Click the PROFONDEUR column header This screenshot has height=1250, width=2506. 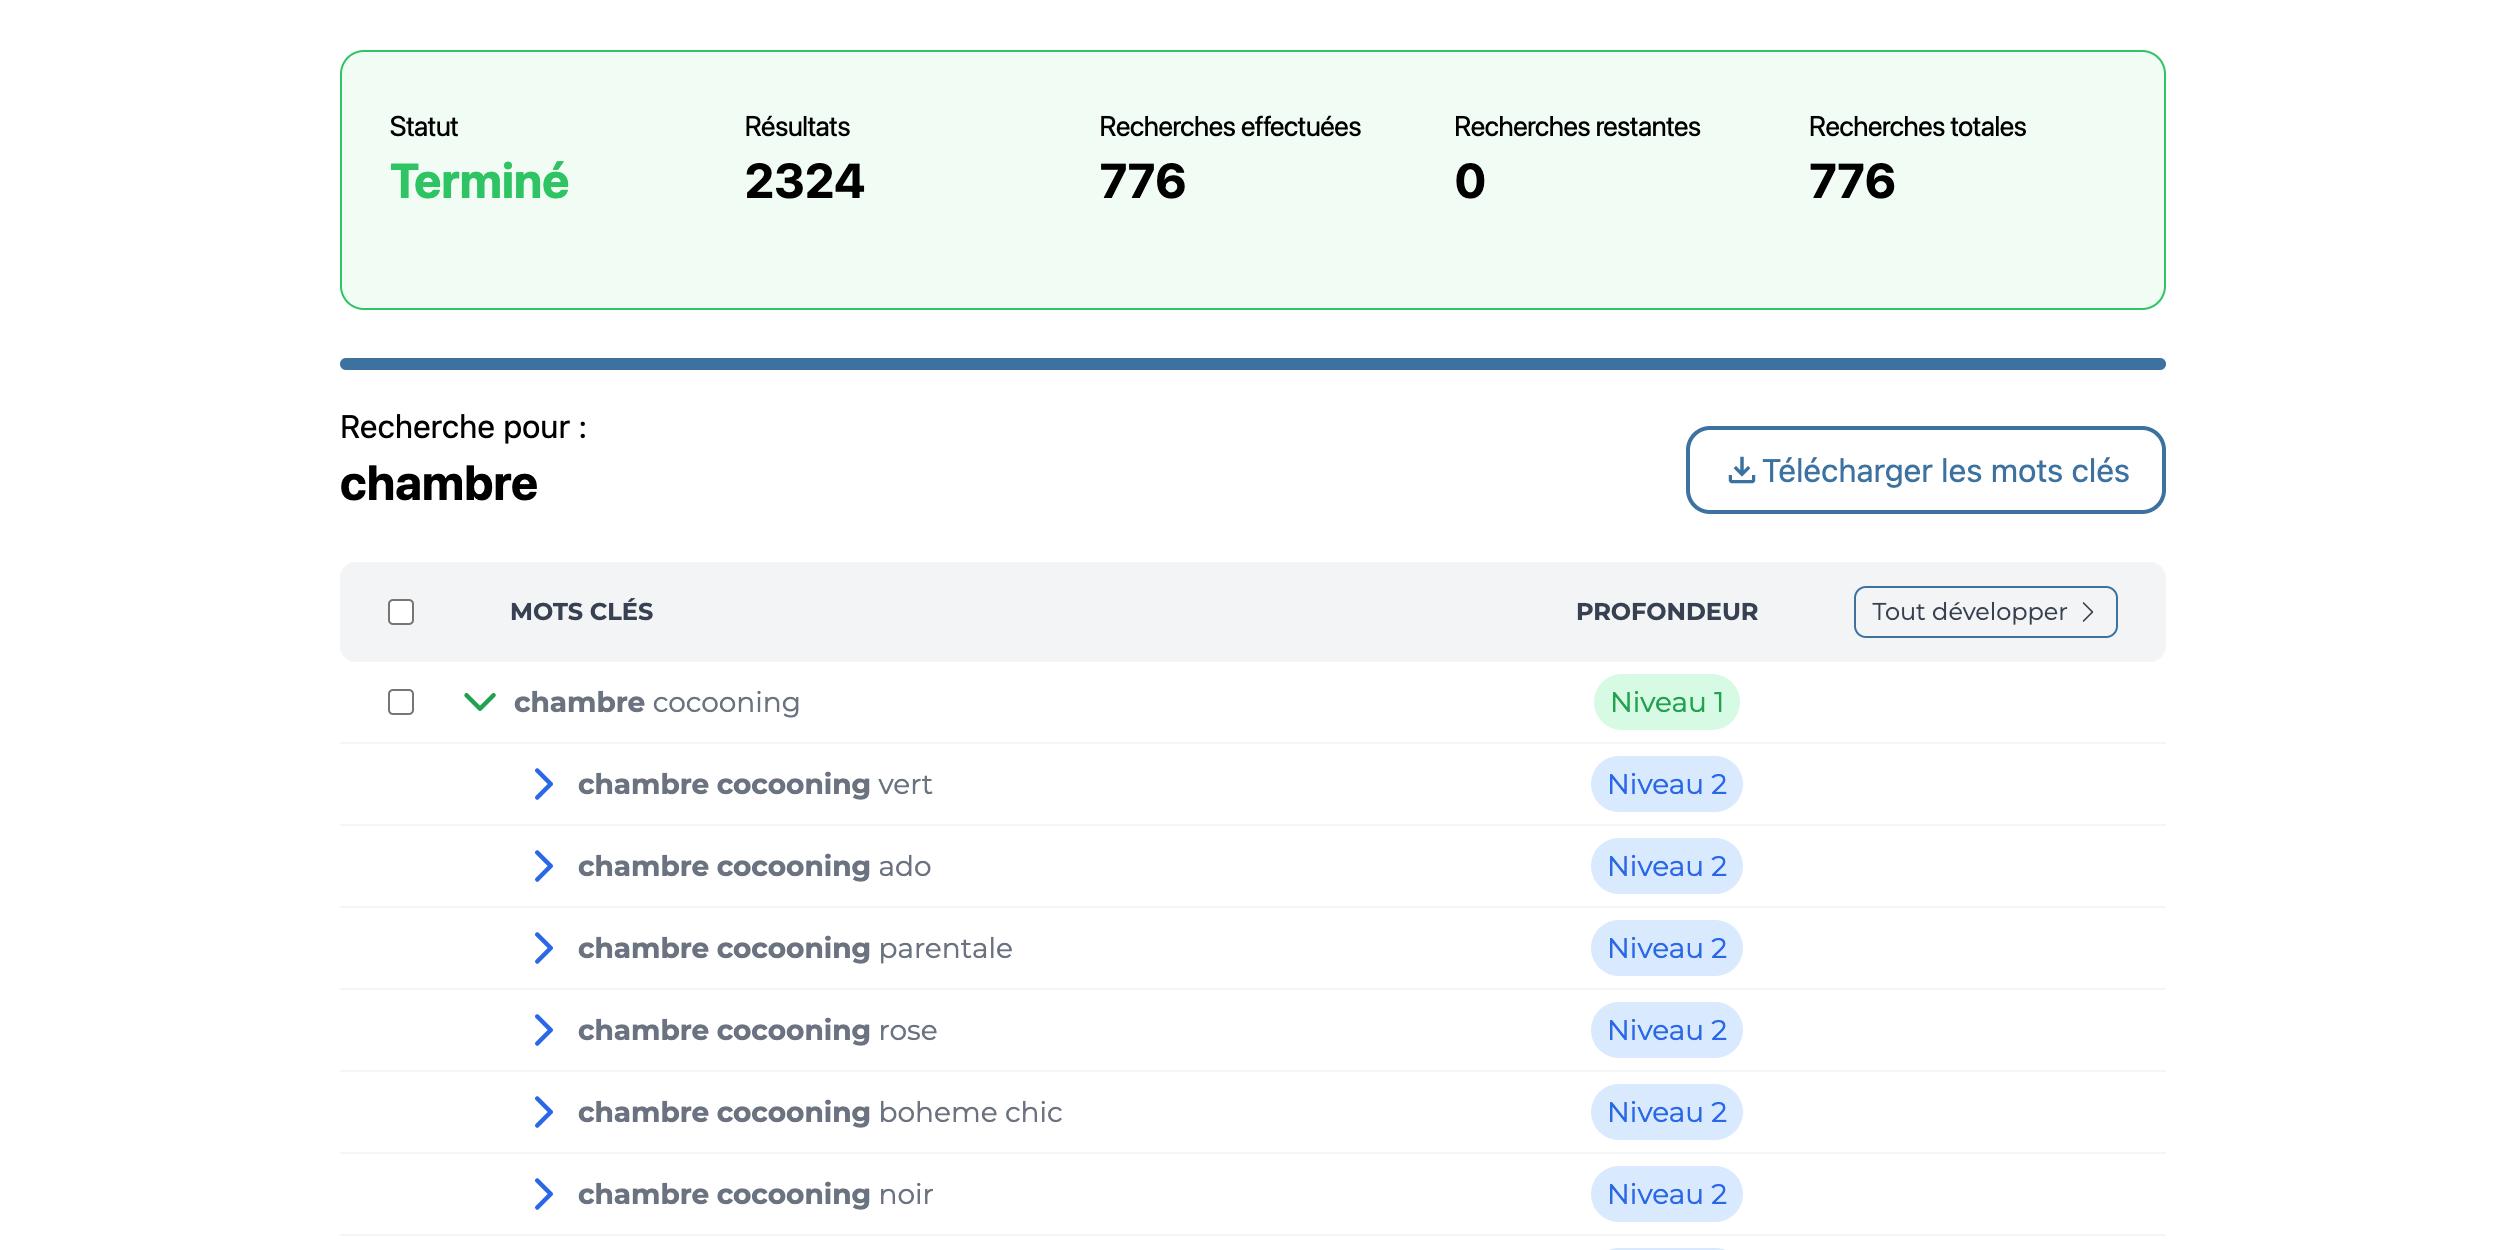point(1666,612)
